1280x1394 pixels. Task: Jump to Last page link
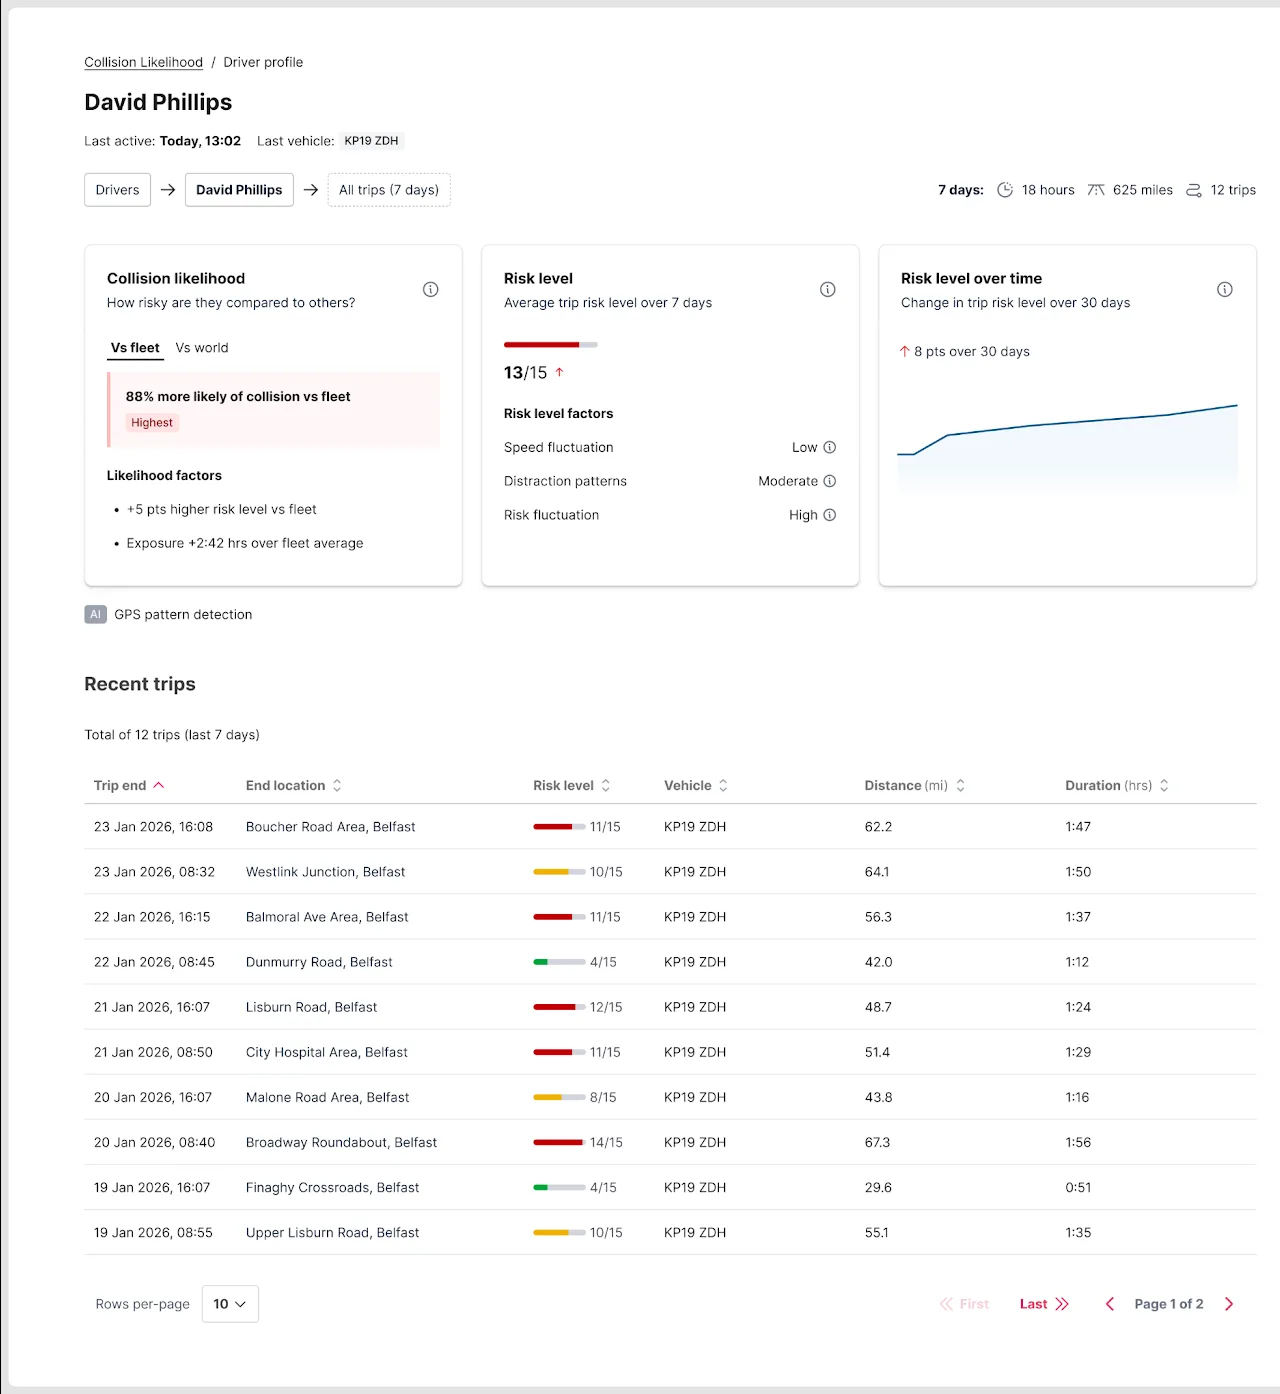(1044, 1304)
